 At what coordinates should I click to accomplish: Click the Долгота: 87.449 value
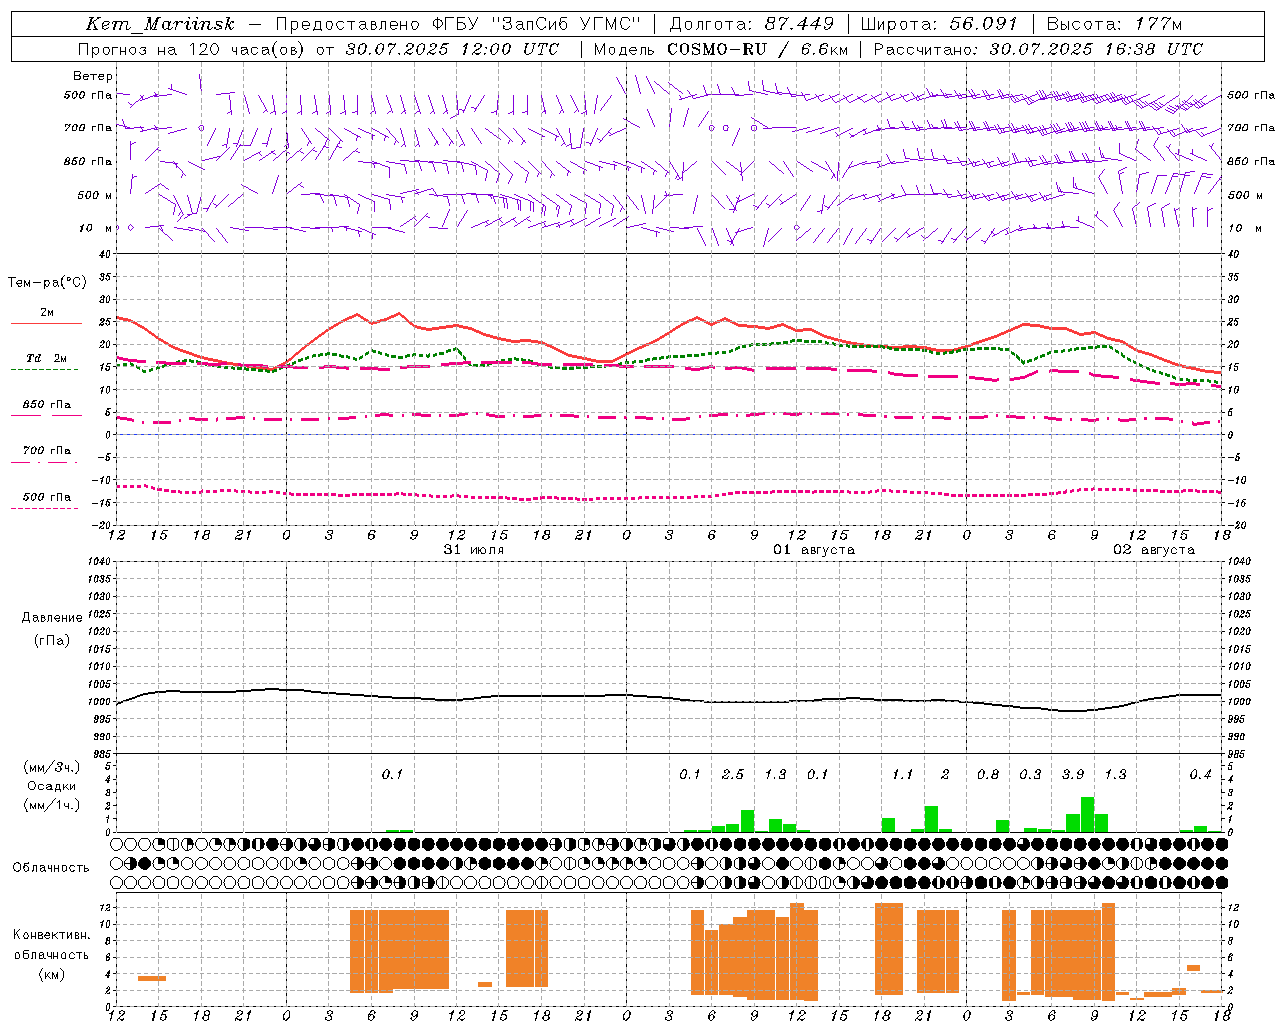click(750, 24)
